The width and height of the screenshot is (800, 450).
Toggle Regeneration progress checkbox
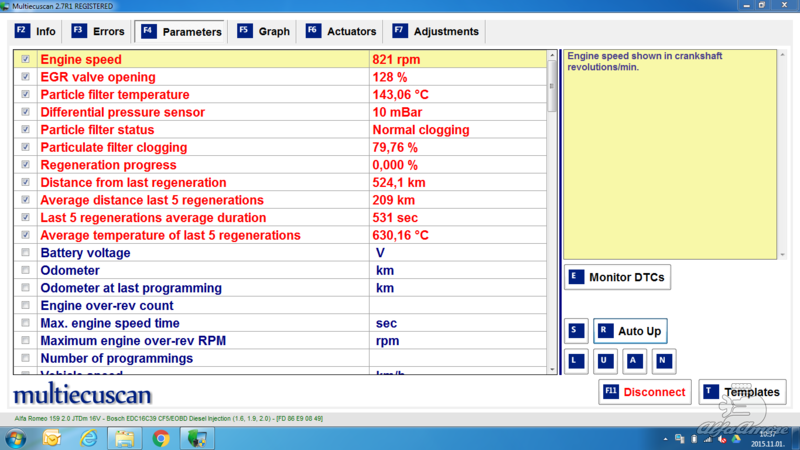[x=26, y=165]
